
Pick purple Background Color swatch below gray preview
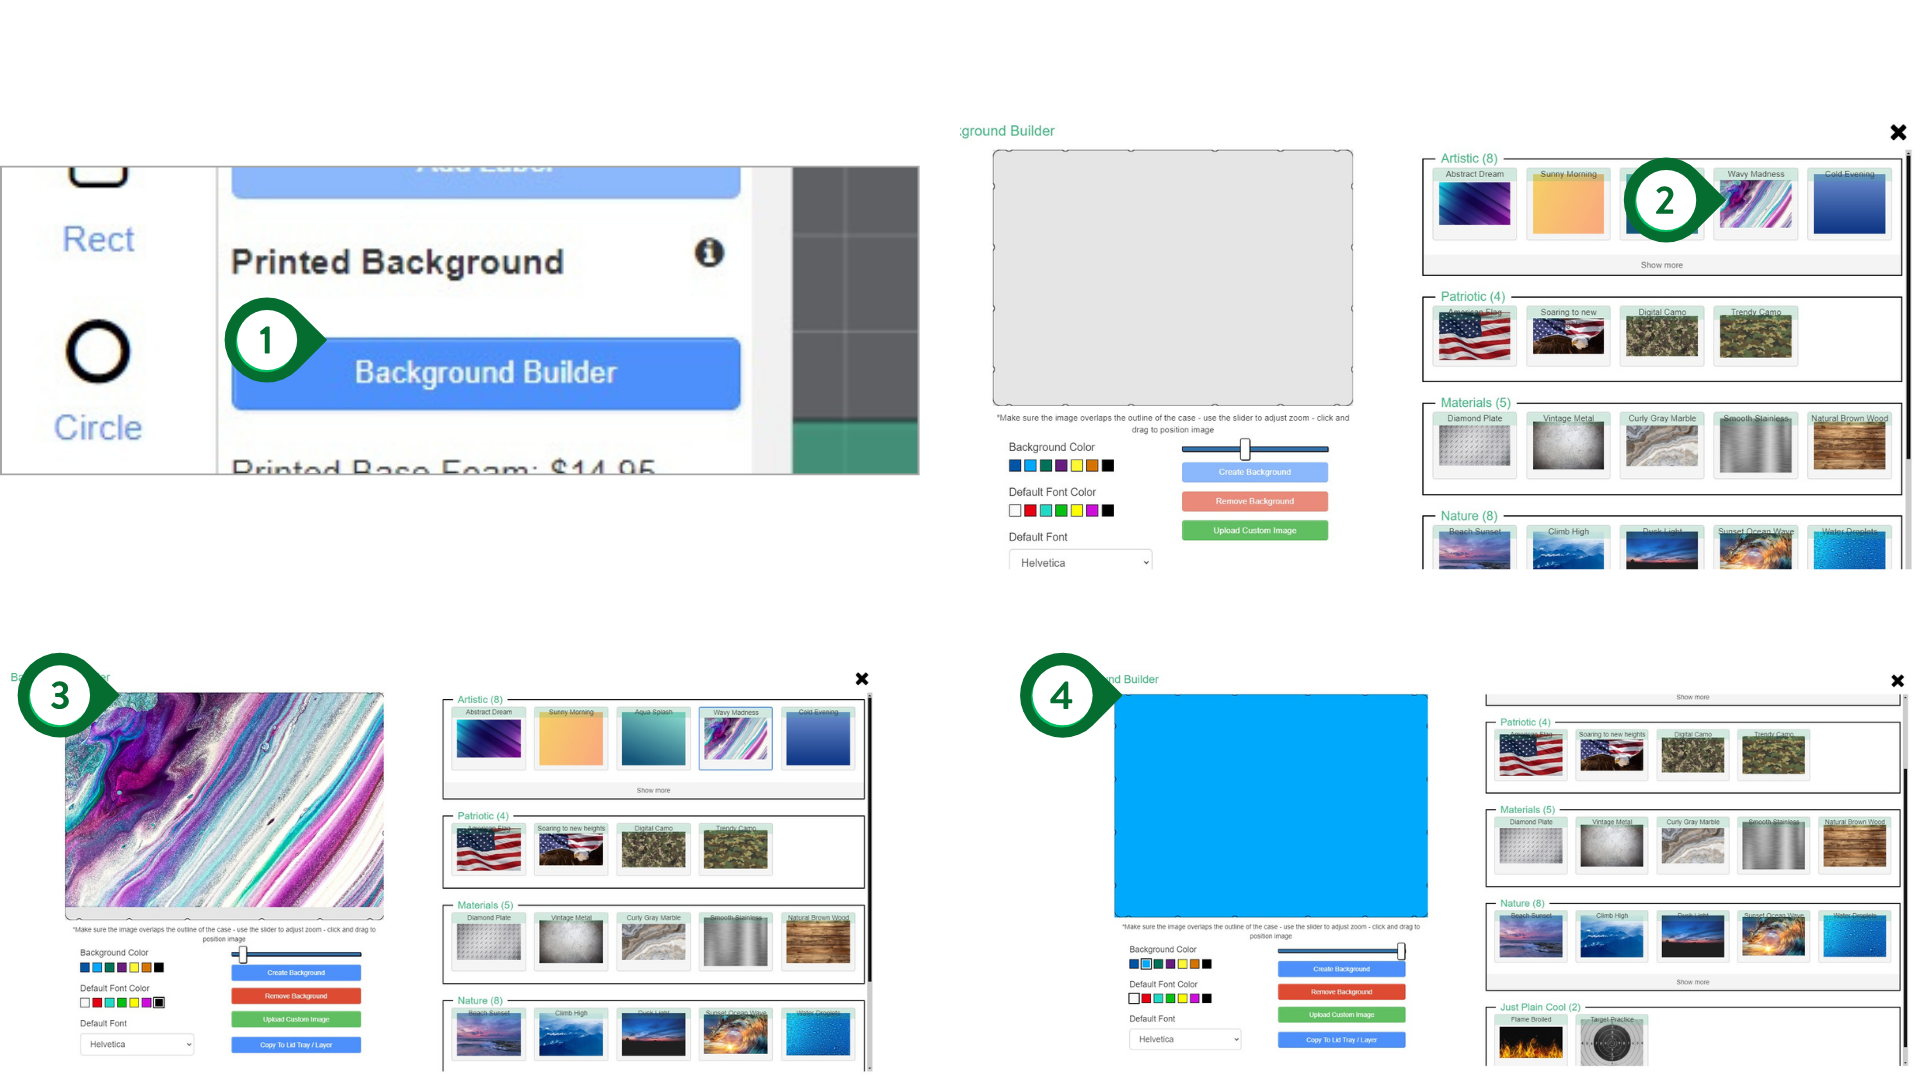point(1061,466)
